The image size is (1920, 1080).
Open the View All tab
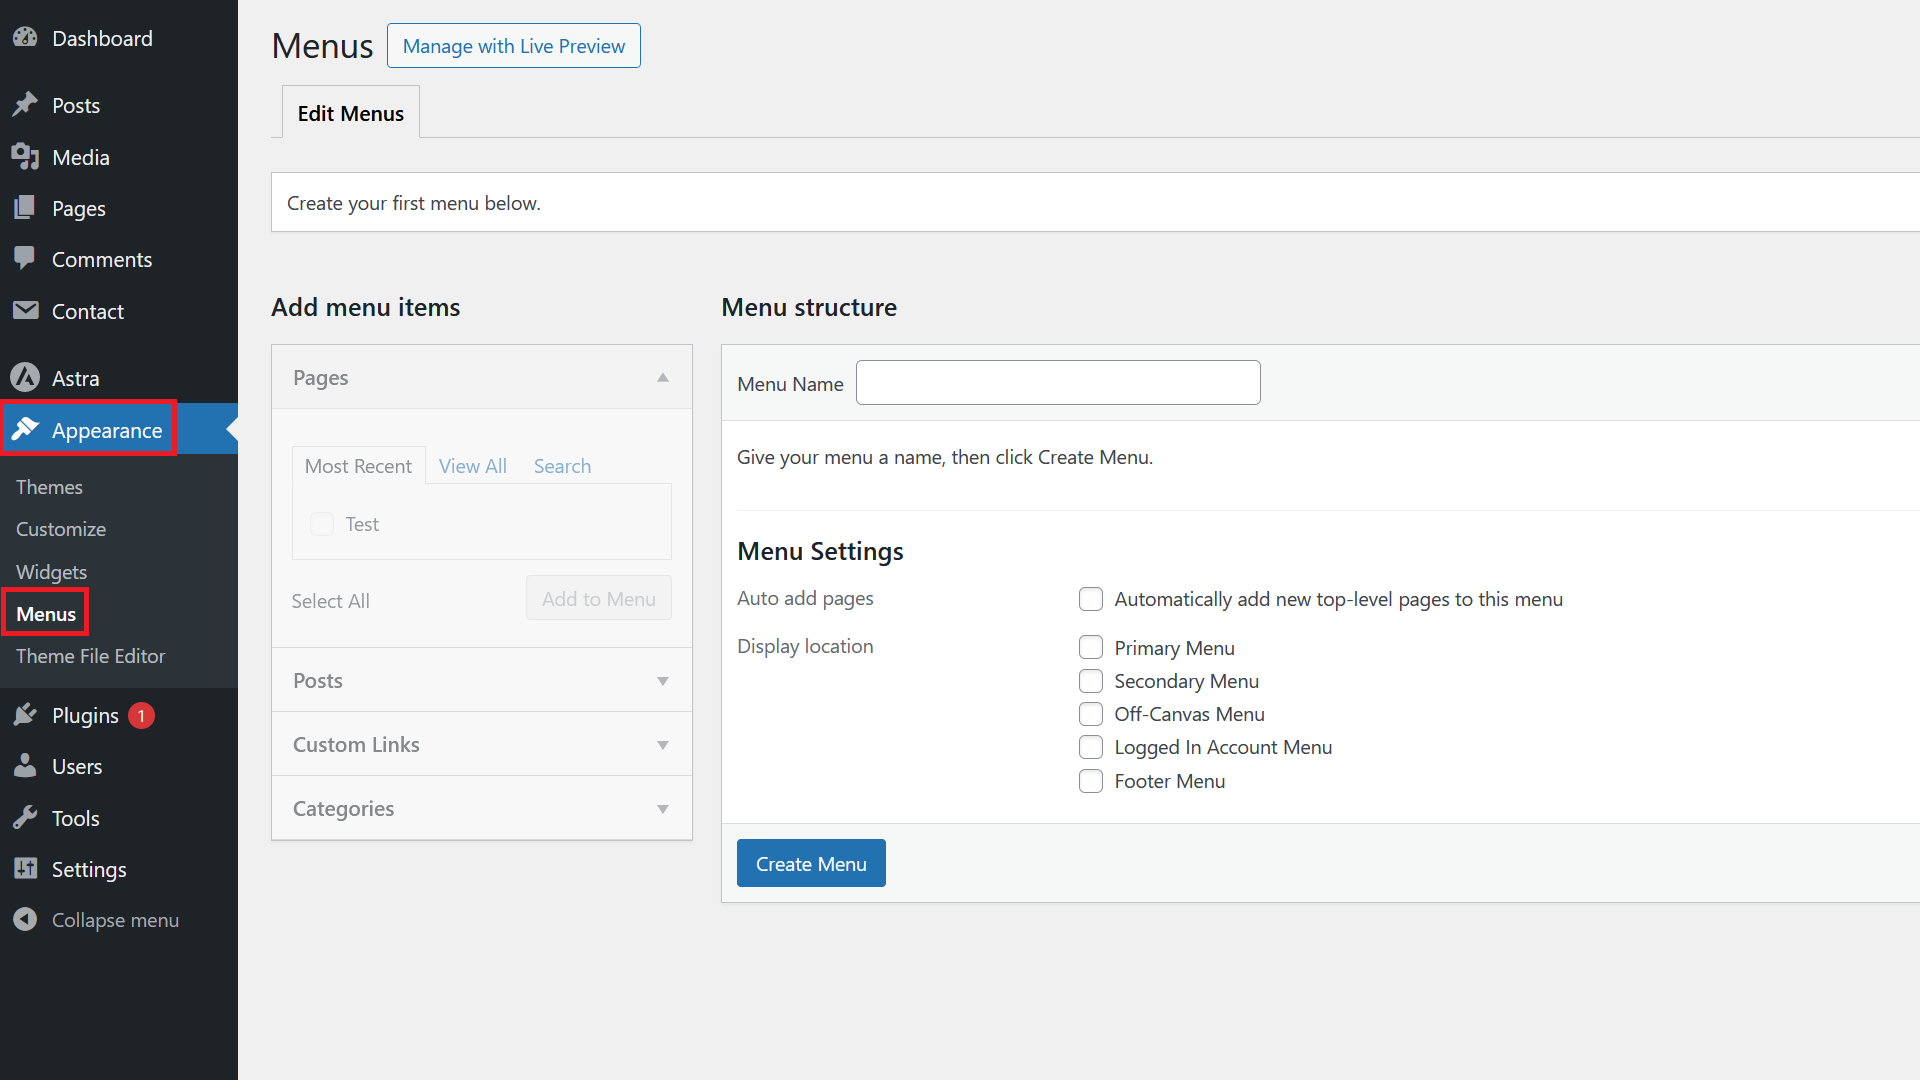click(x=472, y=466)
